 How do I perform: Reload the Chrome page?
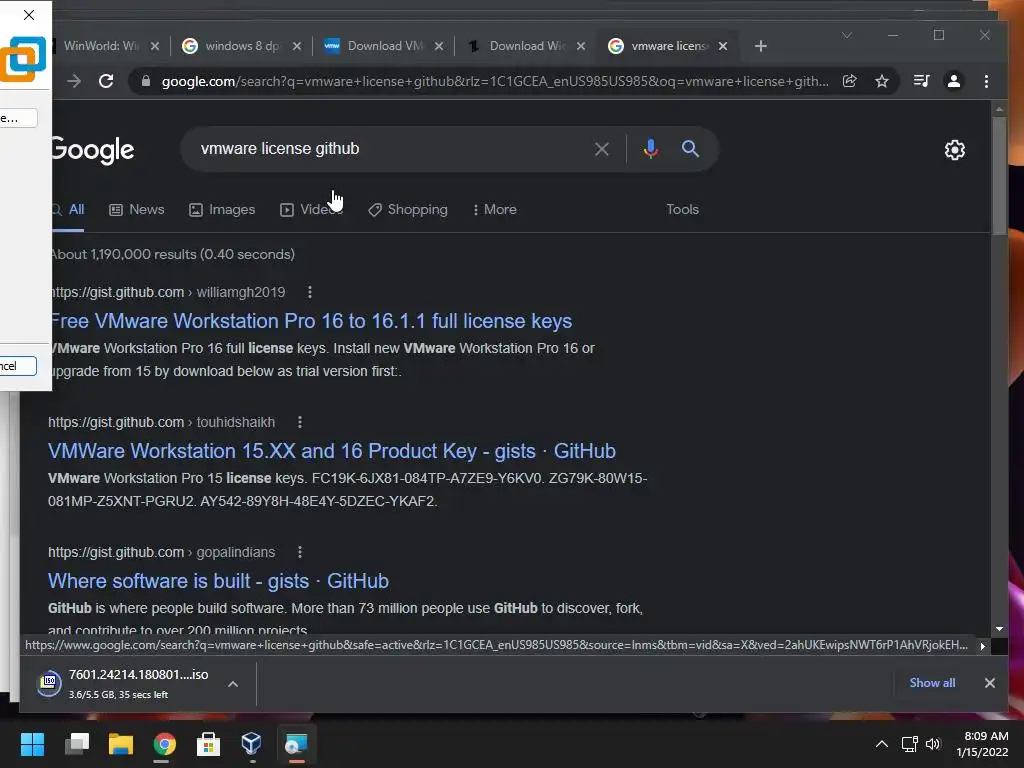click(106, 81)
